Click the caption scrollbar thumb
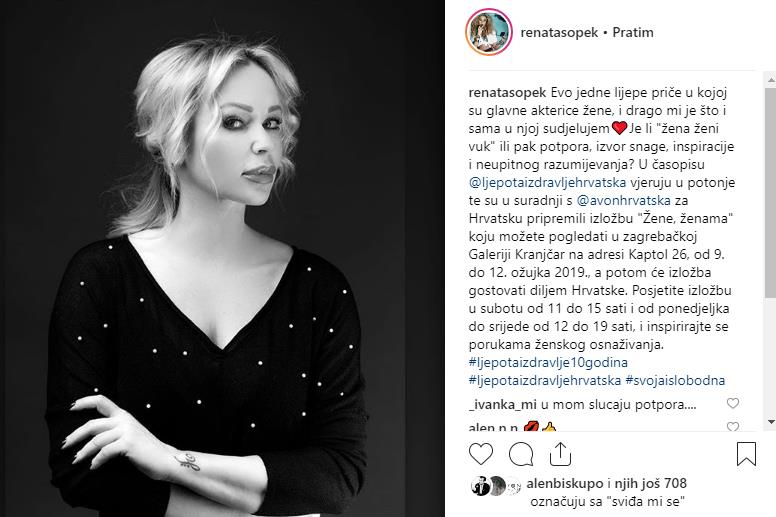Image resolution: width=776 pixels, height=517 pixels. click(x=771, y=193)
